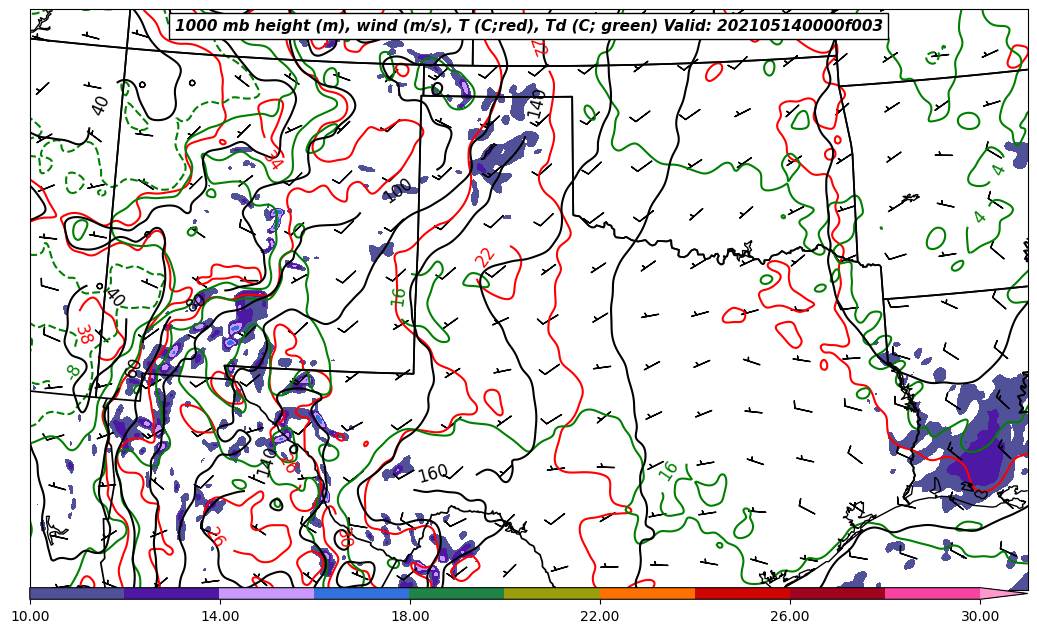Screen dimensions: 1037x633
Task: Select the bright red 24–26 colorbar segment
Action: coord(742,593)
